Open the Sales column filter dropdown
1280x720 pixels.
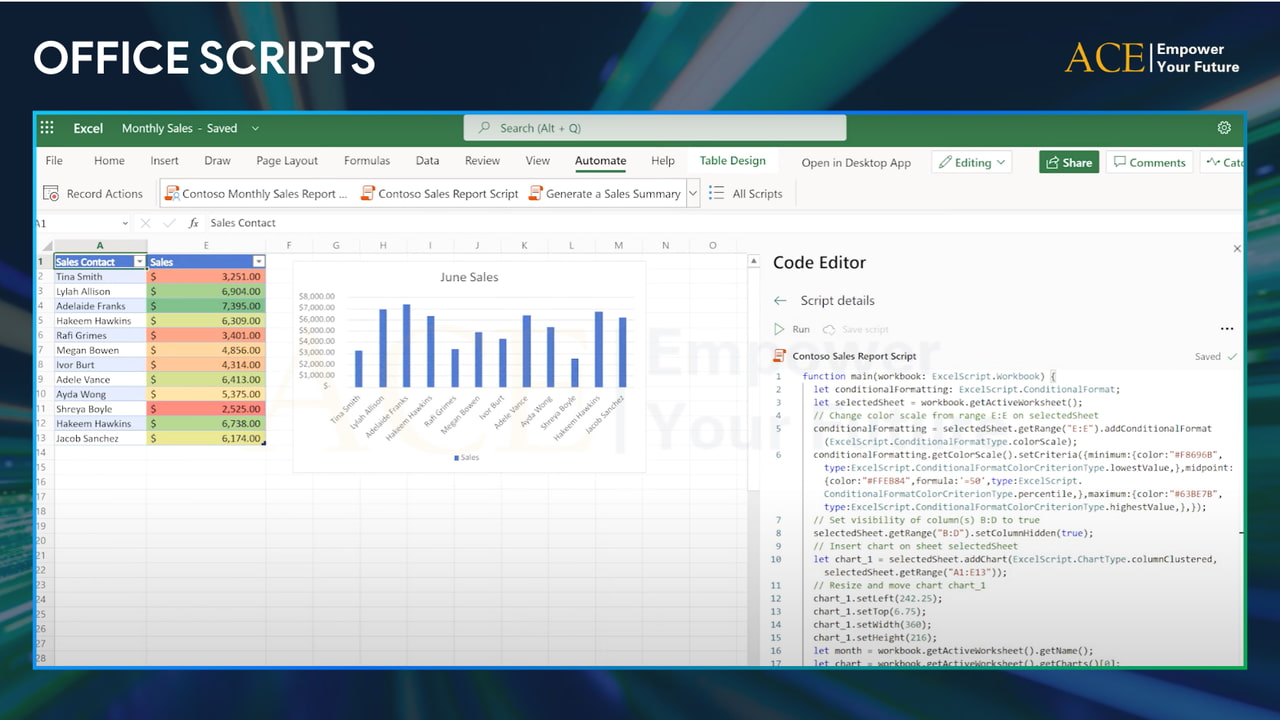(x=259, y=262)
